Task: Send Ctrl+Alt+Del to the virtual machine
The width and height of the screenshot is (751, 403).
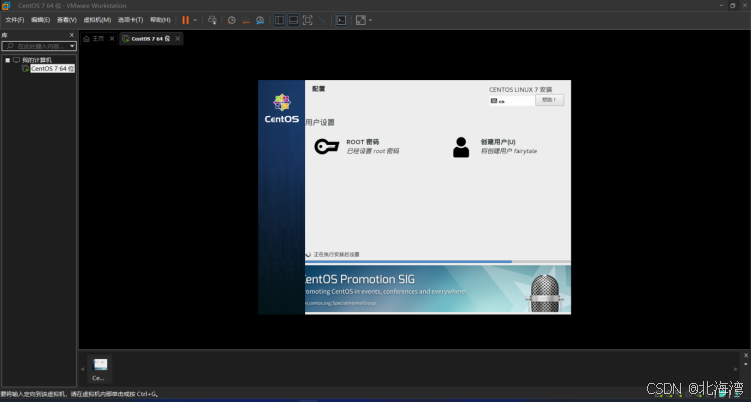Action: 212,20
